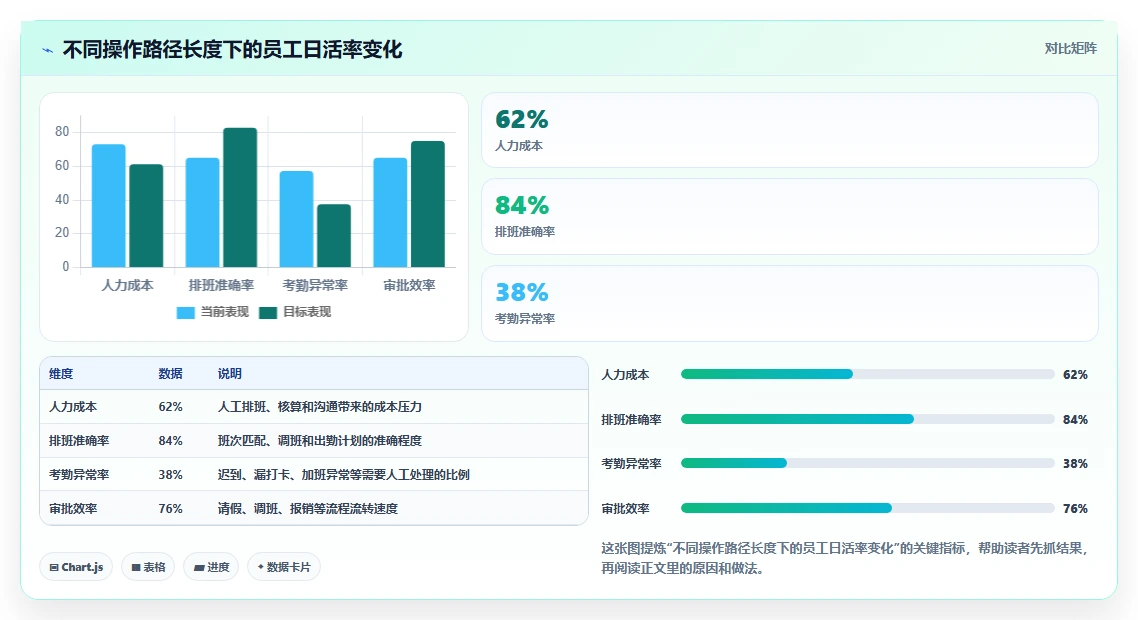Click the 数据 column header
Screen dimensions: 1138x620
(171, 373)
